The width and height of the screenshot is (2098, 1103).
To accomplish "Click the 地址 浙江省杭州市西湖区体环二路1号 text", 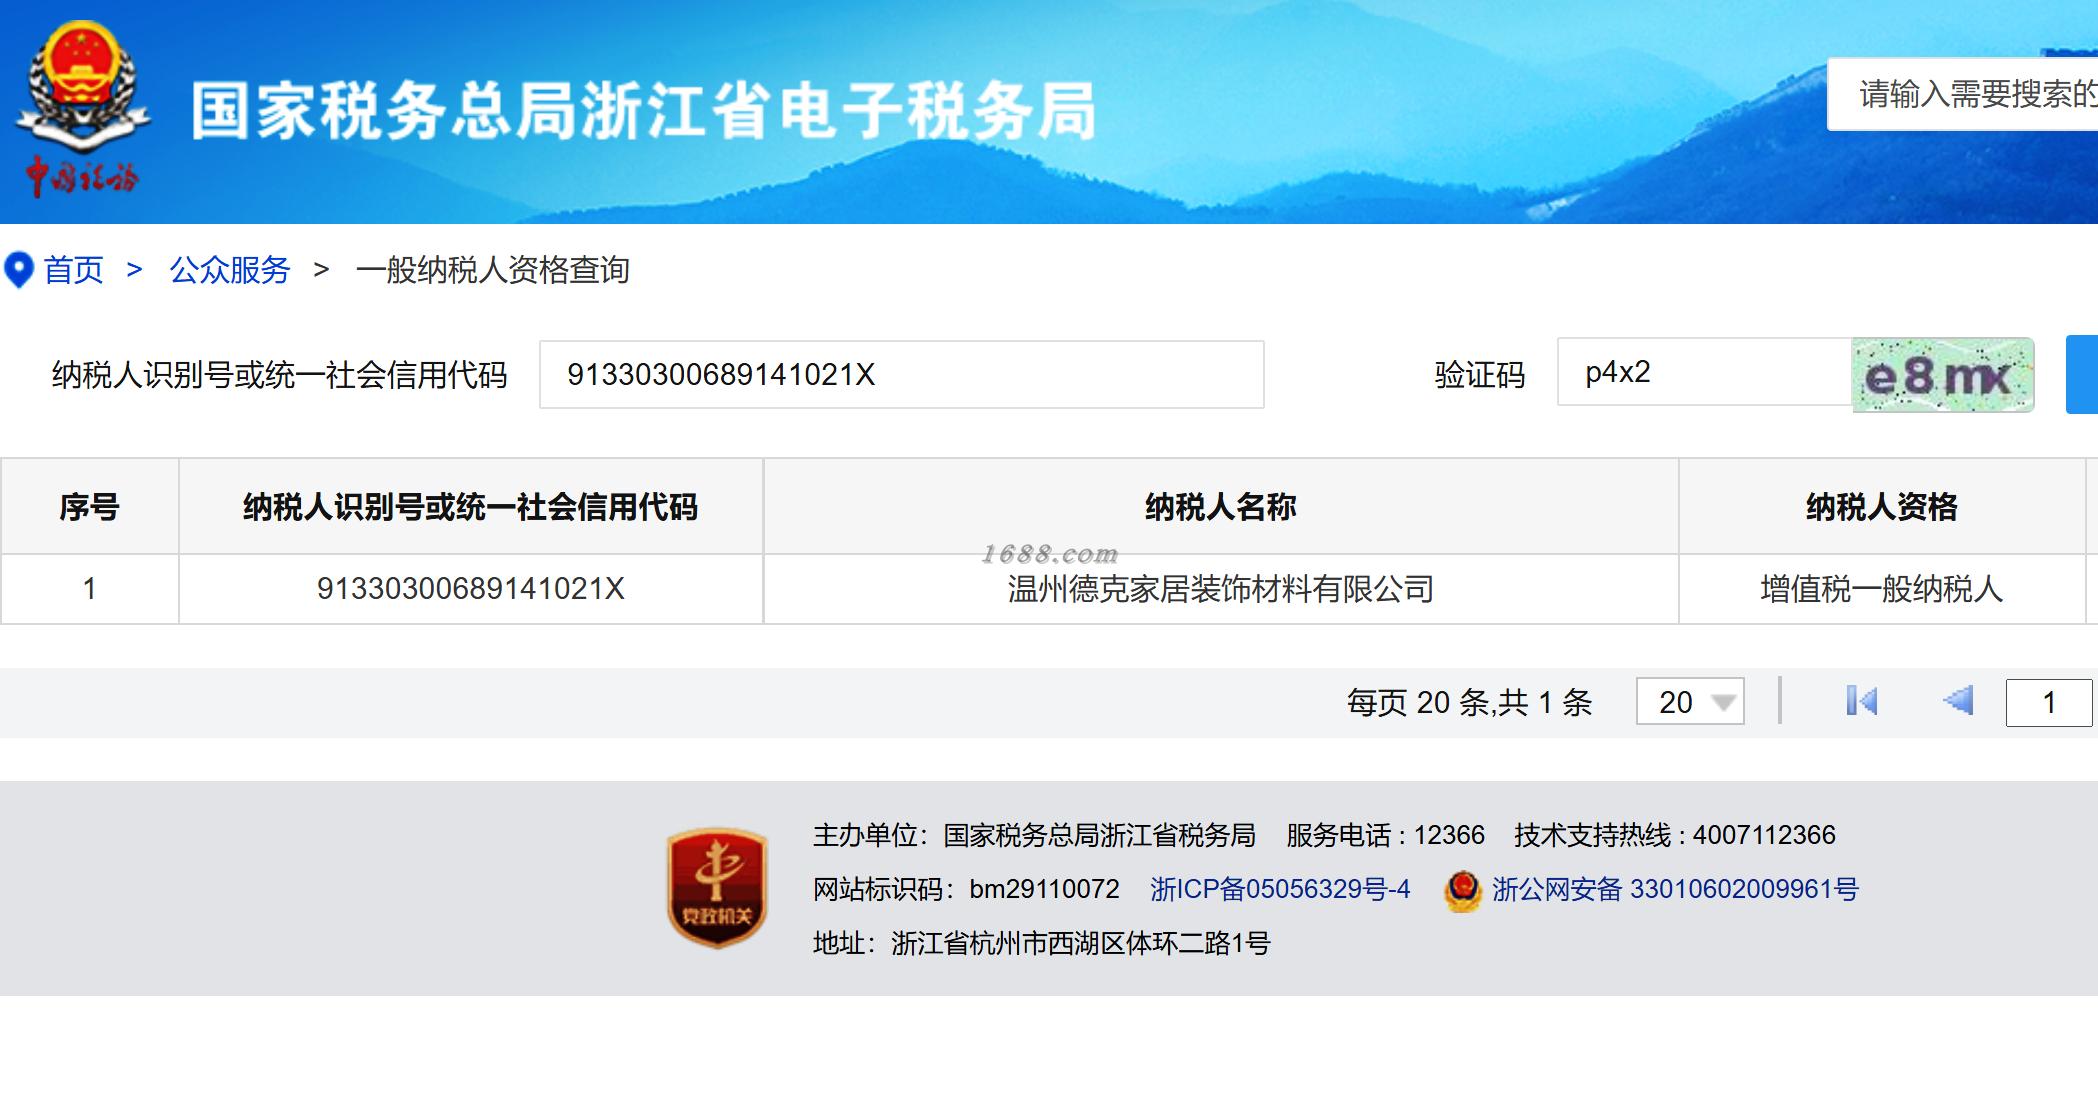I will tap(1041, 943).
